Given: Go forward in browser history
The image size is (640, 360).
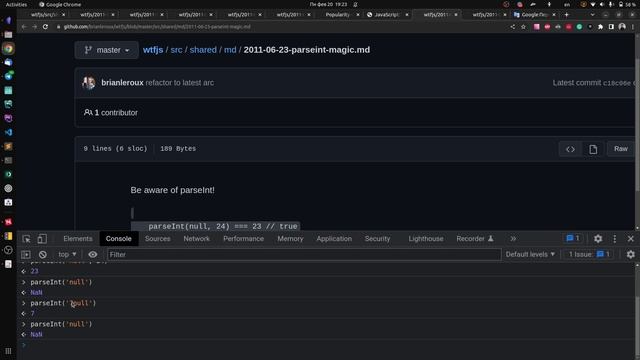Looking at the screenshot, I should point(35,27).
